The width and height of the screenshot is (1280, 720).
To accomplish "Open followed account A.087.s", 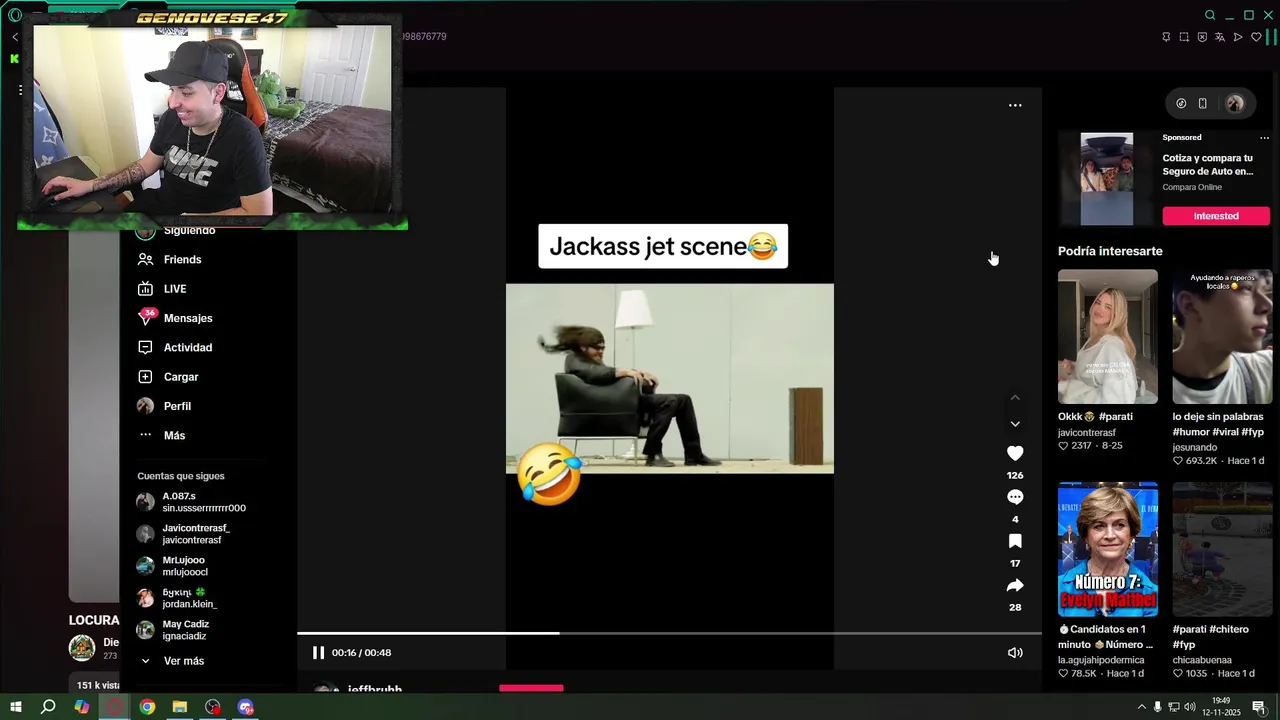I will [191, 502].
